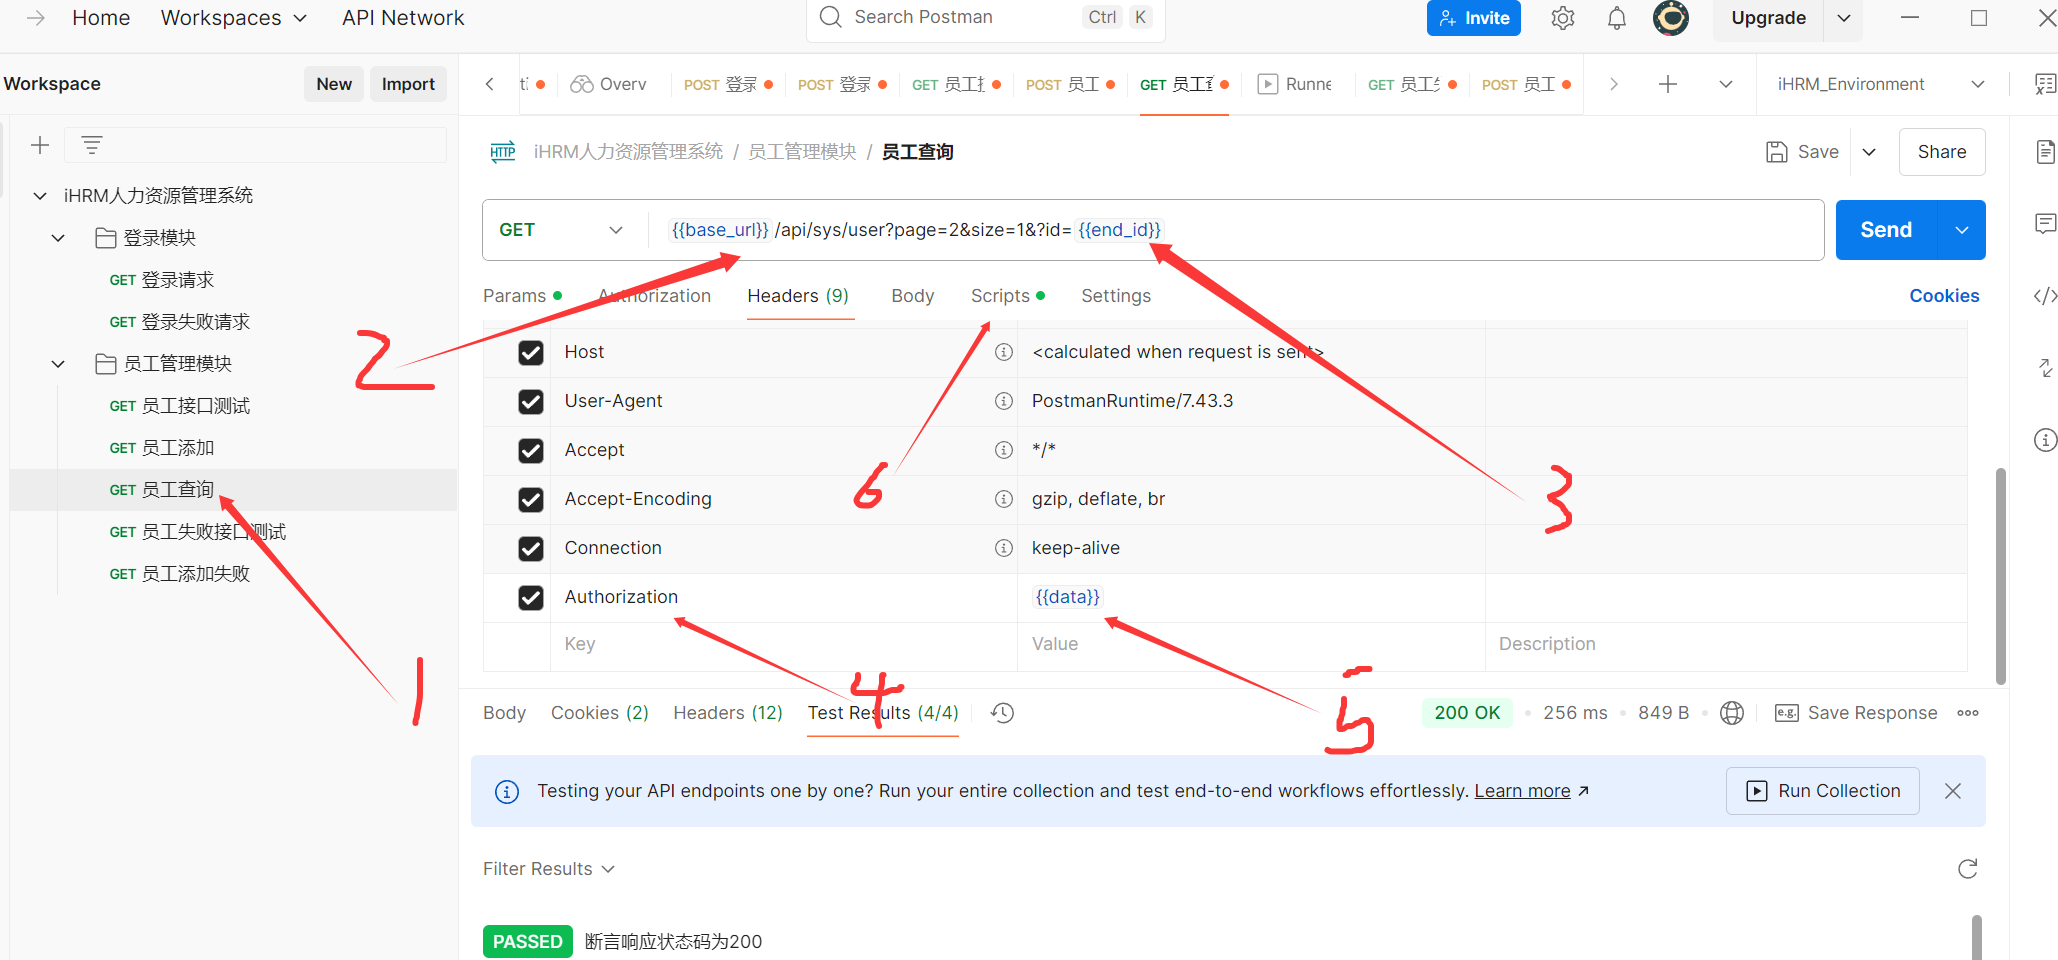Click info icon for Accept-Encoding header
This screenshot has width=2058, height=960.
pos(1004,499)
